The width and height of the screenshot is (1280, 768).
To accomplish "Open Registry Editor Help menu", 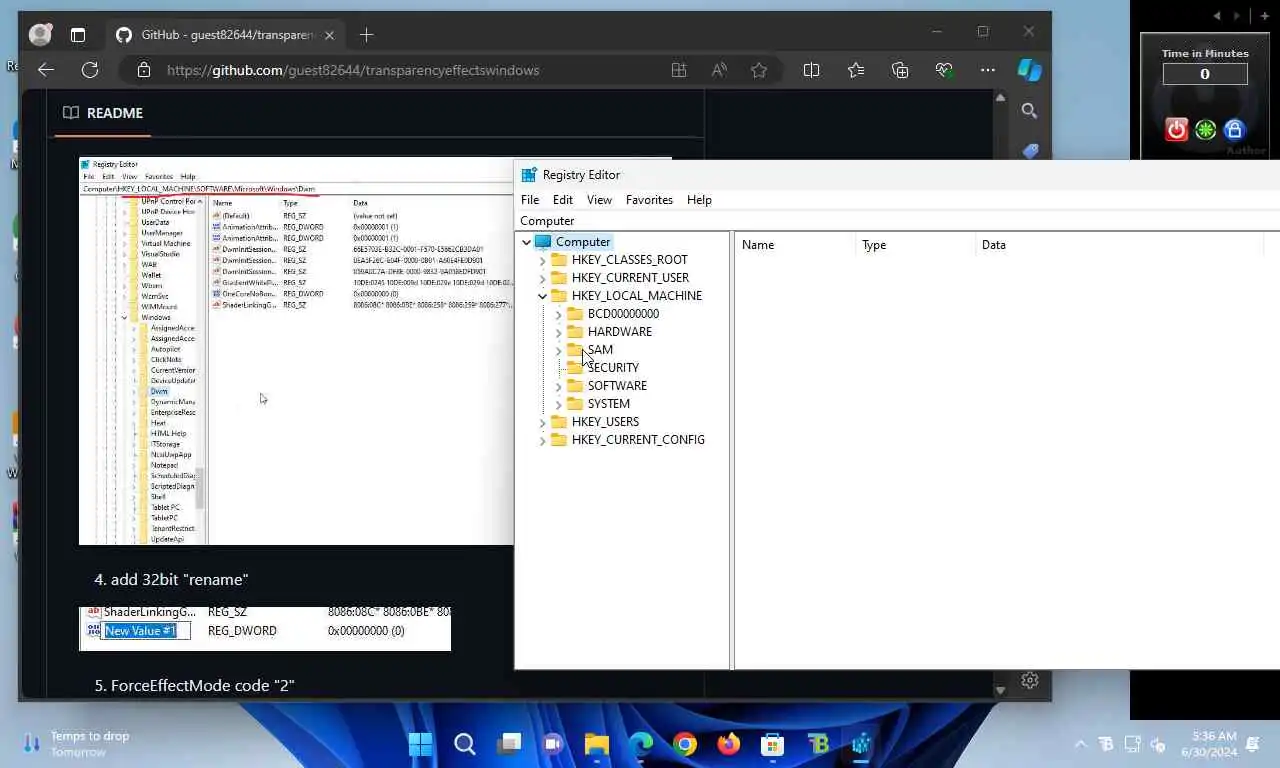I will point(699,200).
